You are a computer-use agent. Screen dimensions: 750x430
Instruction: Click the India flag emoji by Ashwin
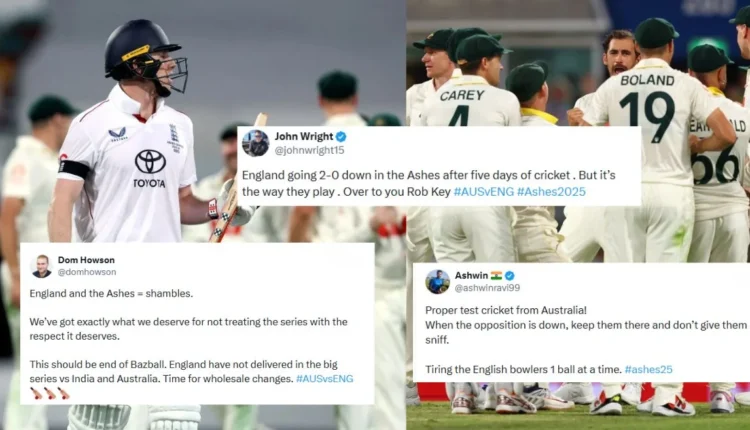pos(496,276)
